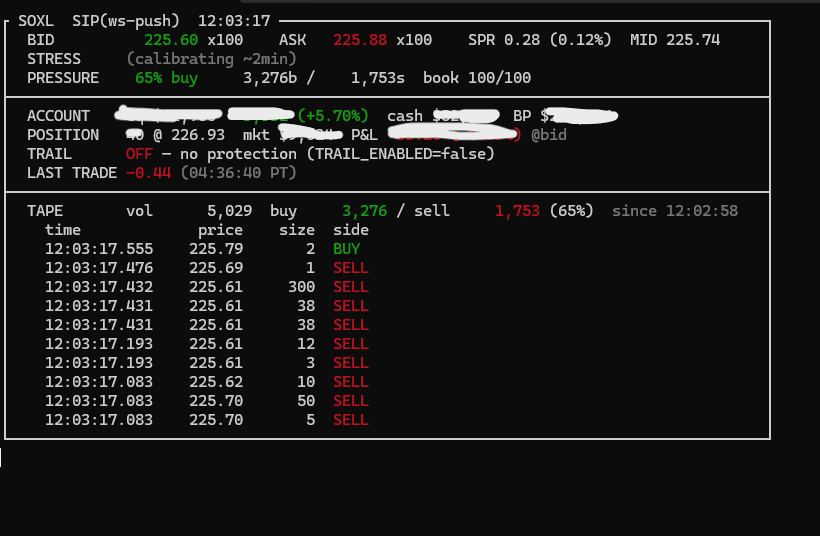Select the since 12:02:58 text
The width and height of the screenshot is (820, 536).
coord(675,211)
